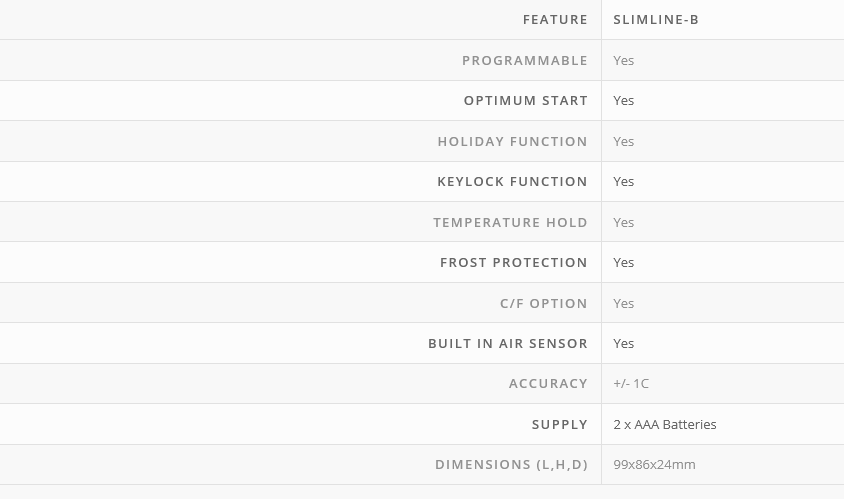
Task: Select the C/F OPTION label
Action: pos(544,304)
